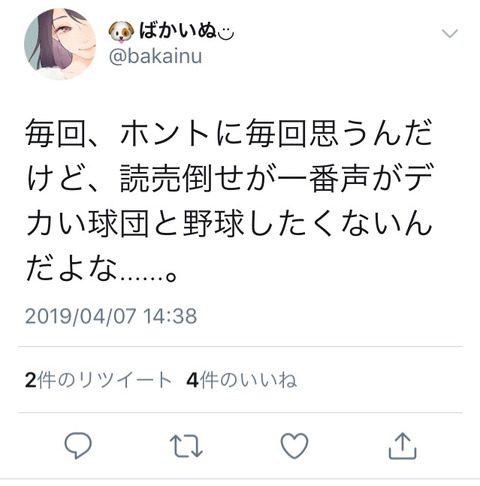This screenshot has width=480, height=486.
Task: Click the display name ばかいぬ
Action: [x=178, y=31]
